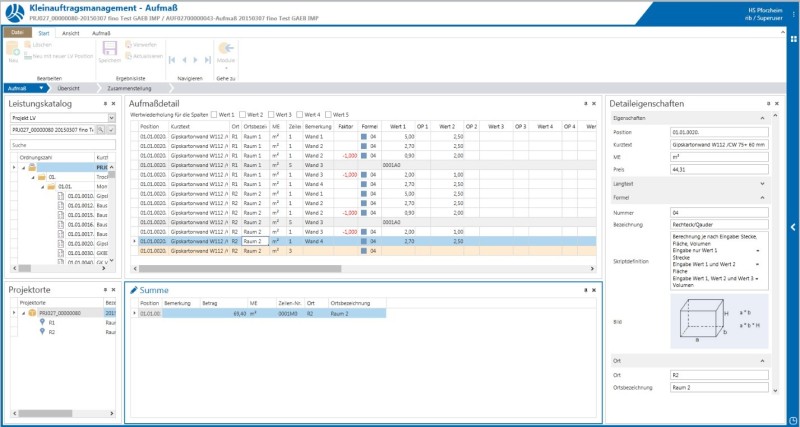
Task: Click into the Suche search field
Action: point(63,145)
